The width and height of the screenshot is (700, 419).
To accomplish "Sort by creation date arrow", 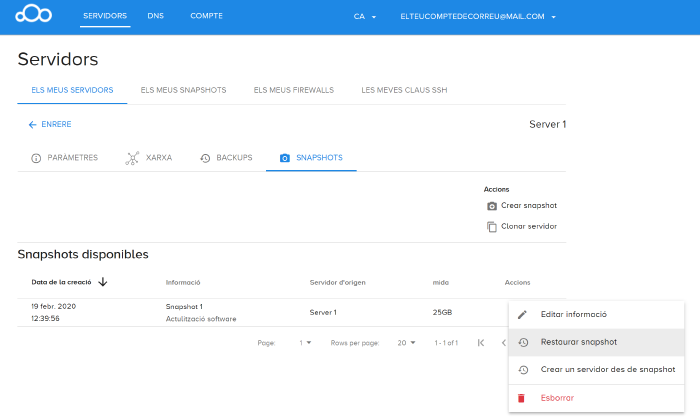I will pos(103,282).
